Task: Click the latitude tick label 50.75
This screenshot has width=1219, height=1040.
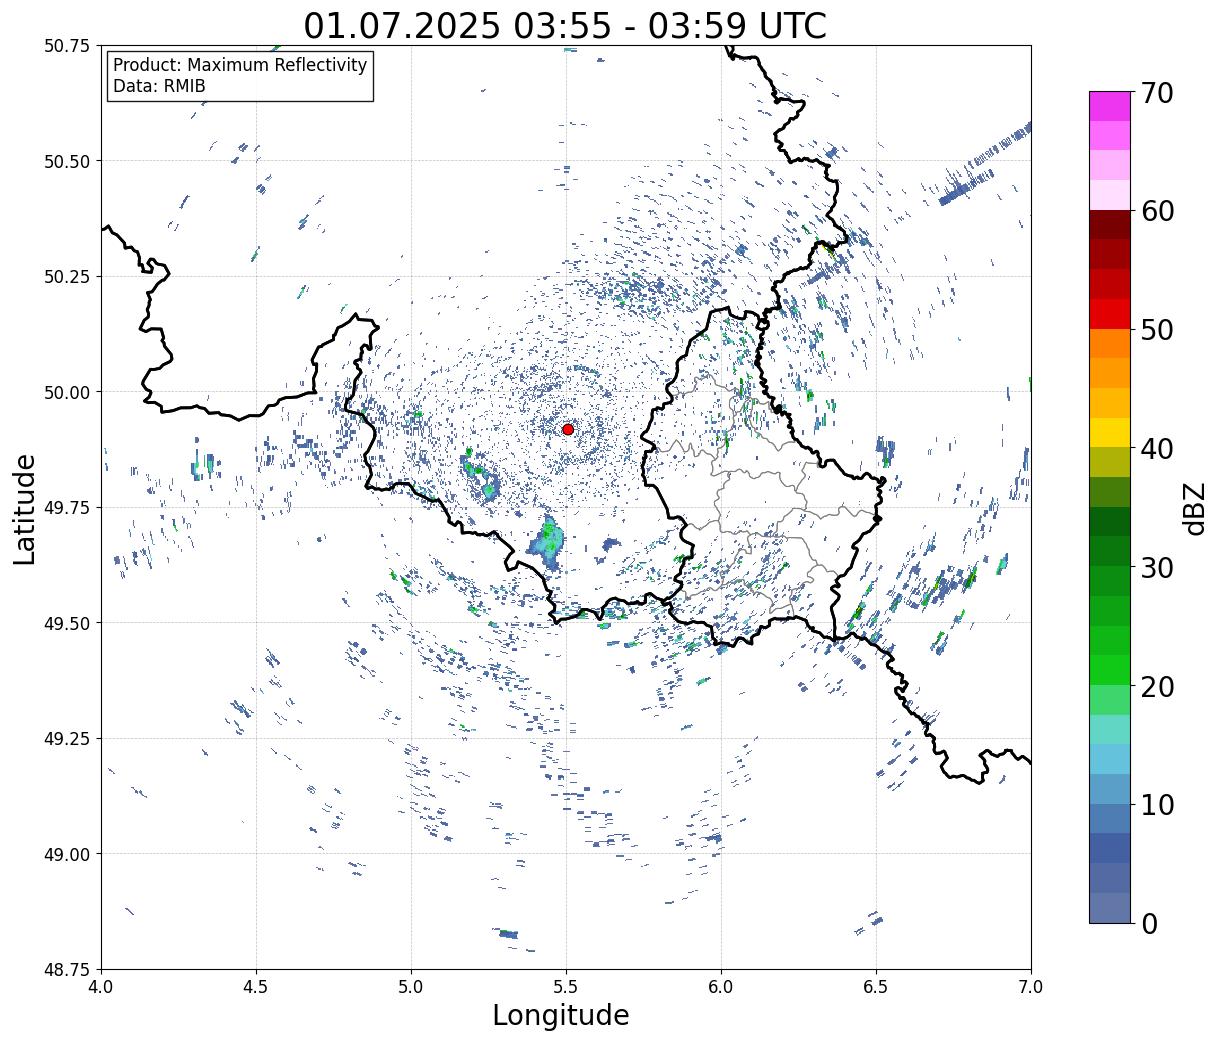Action: [67, 46]
